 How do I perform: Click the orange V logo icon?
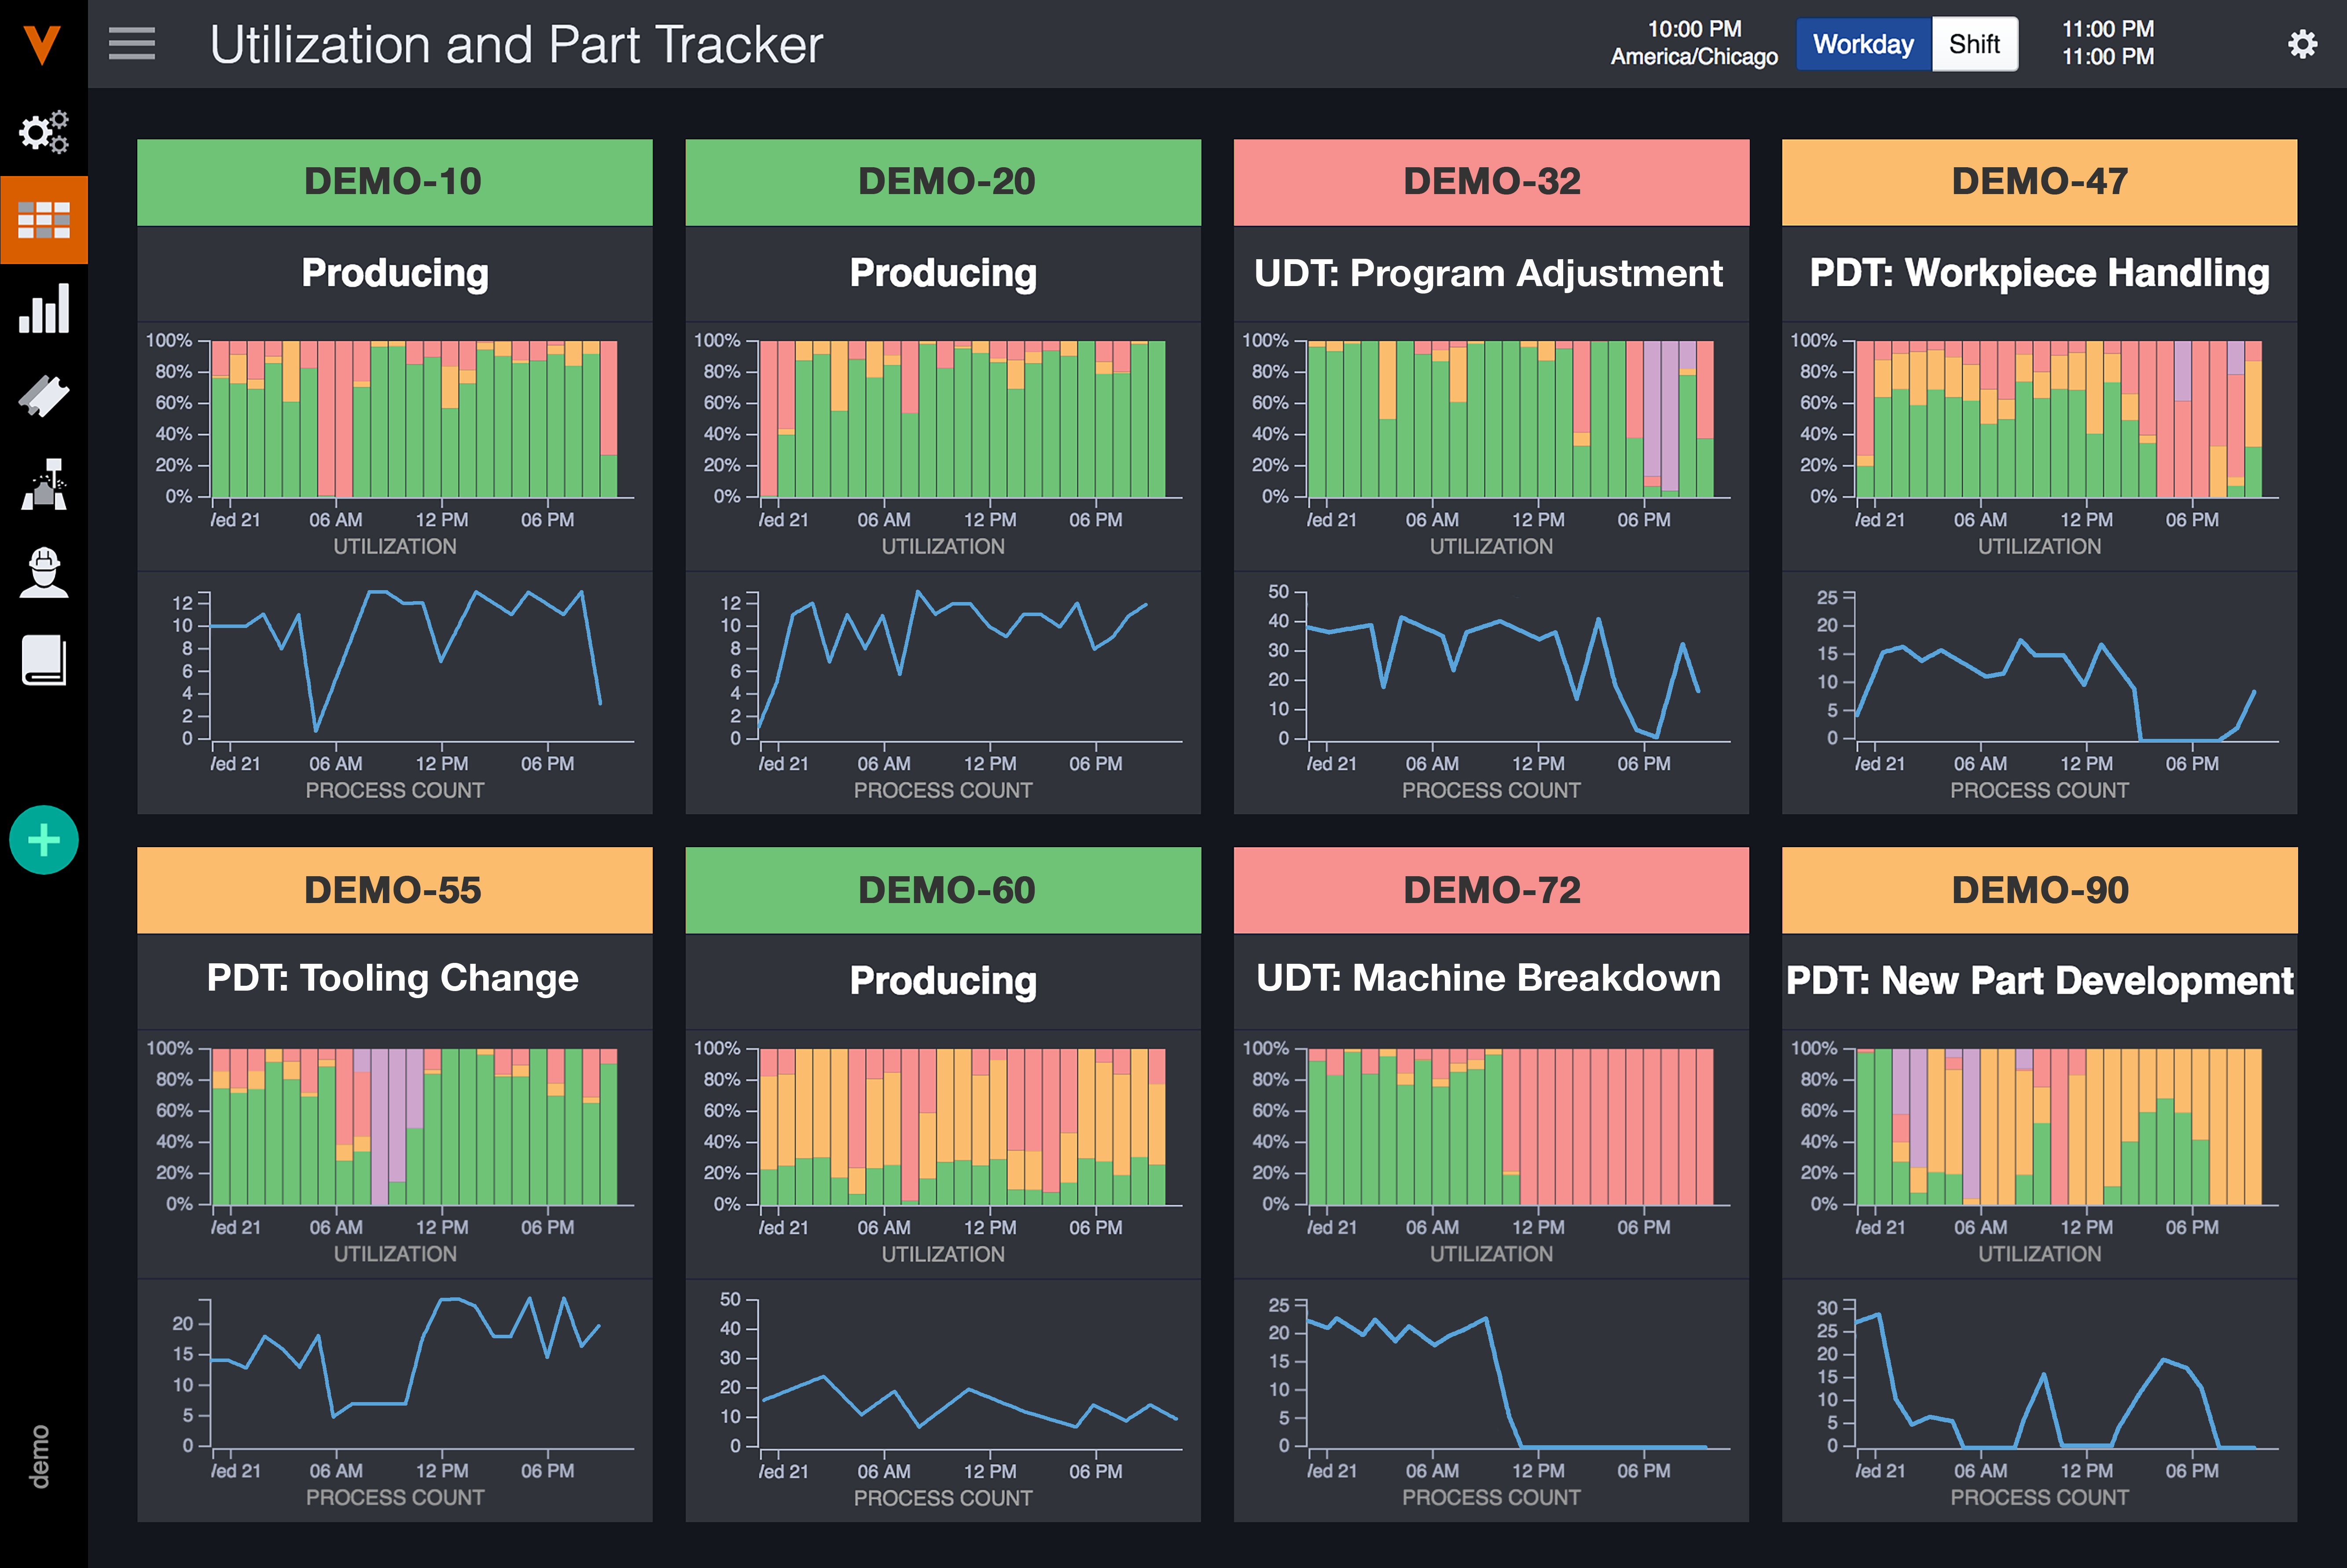coord(42,44)
